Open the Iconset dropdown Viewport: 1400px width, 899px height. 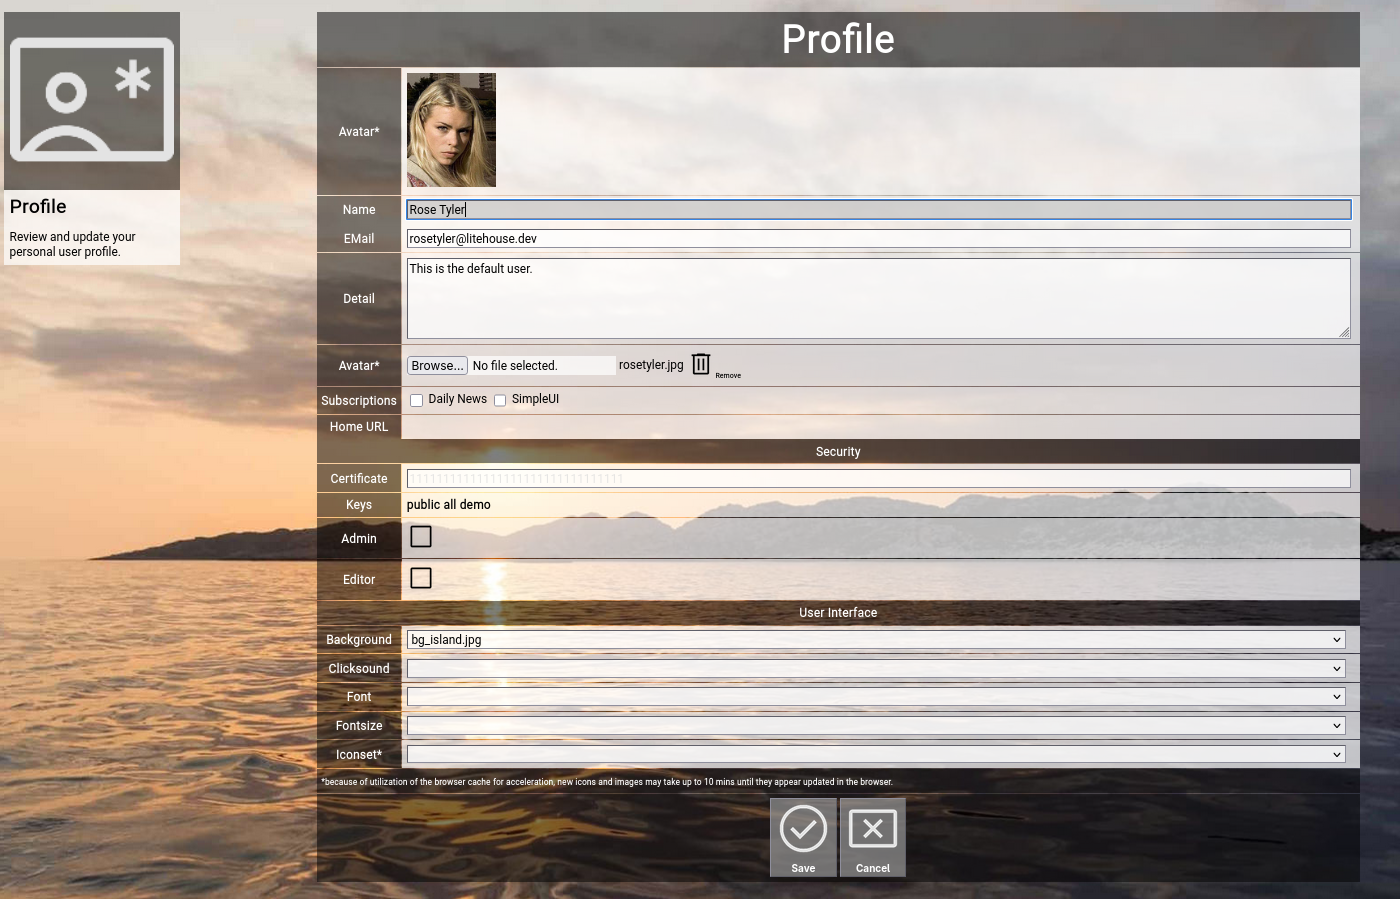pyautogui.click(x=876, y=755)
